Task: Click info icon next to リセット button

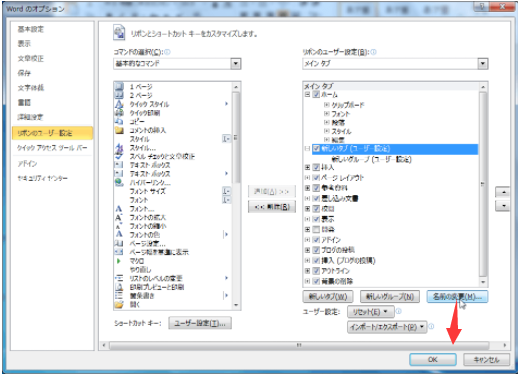Action: (x=398, y=311)
